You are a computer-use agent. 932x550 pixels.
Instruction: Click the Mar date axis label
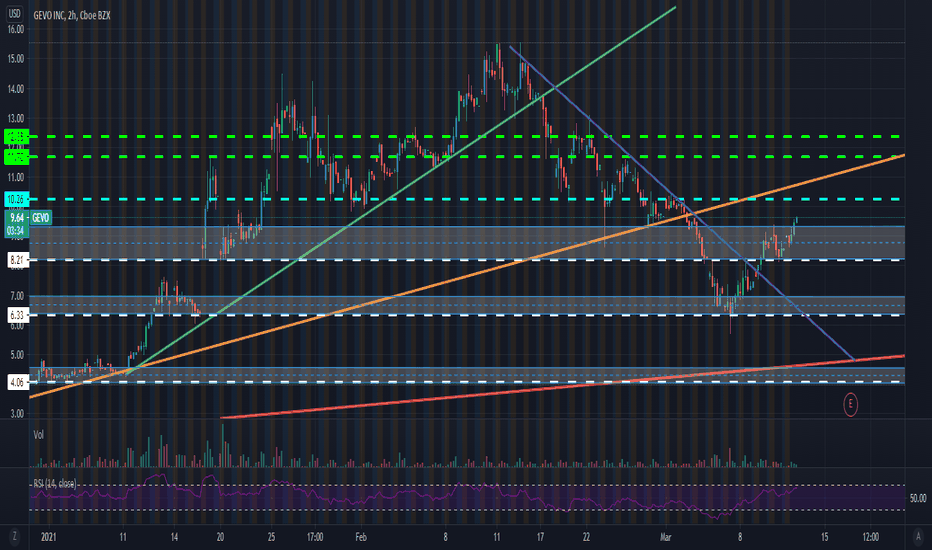(665, 538)
